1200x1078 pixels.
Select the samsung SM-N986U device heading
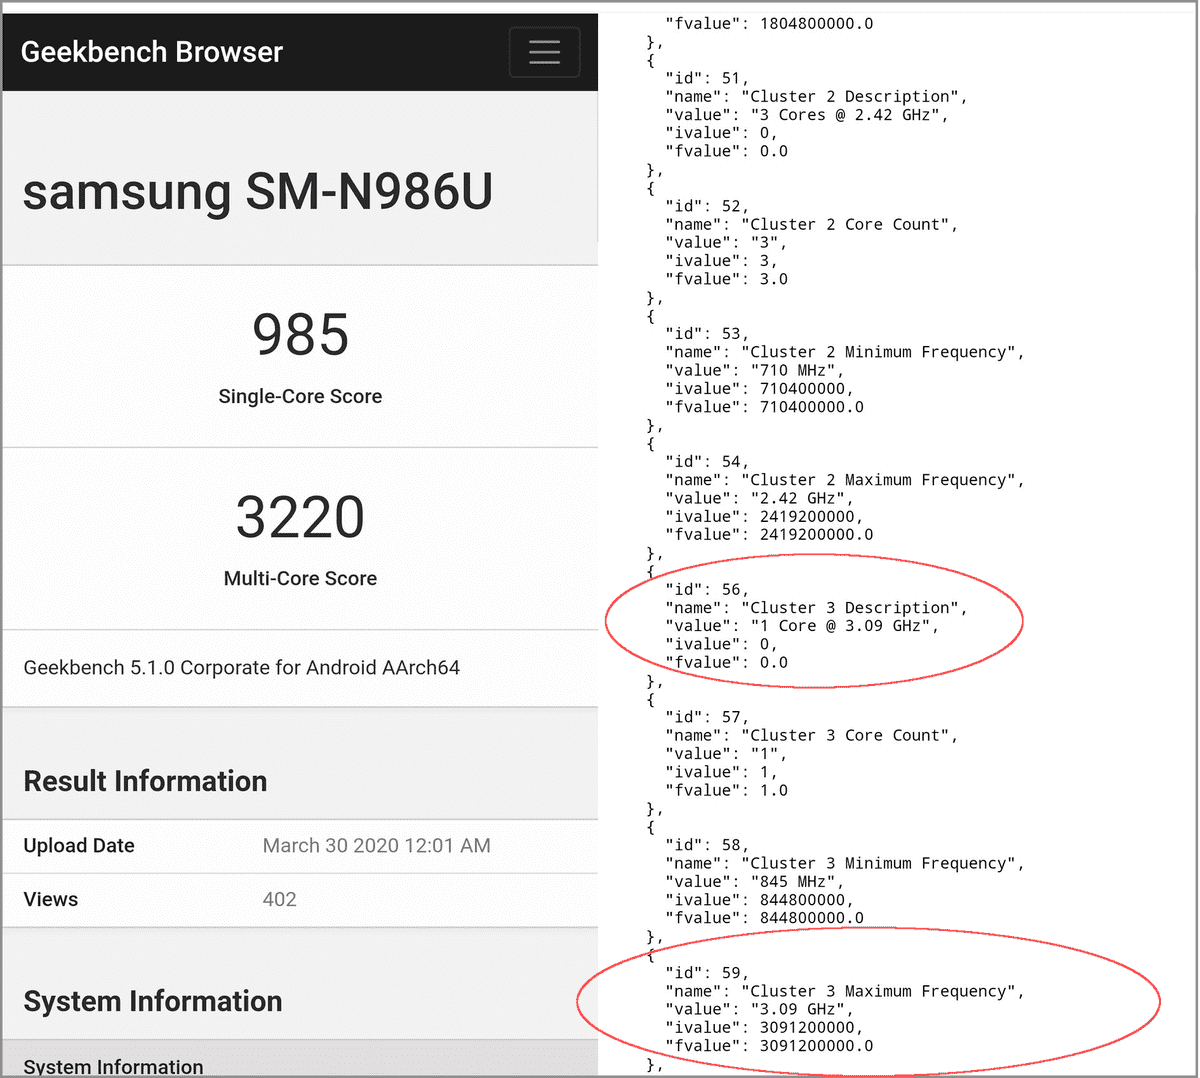click(258, 191)
